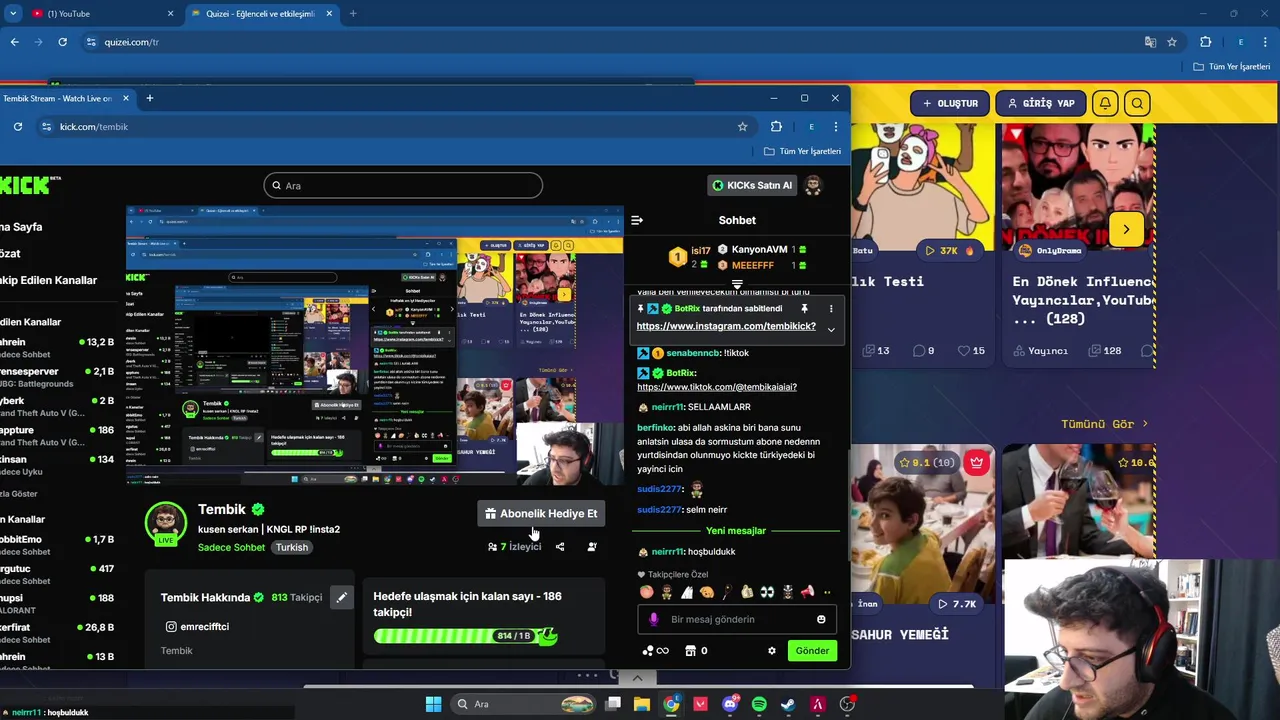
Task: Open File Explorer from the taskbar
Action: [x=642, y=704]
